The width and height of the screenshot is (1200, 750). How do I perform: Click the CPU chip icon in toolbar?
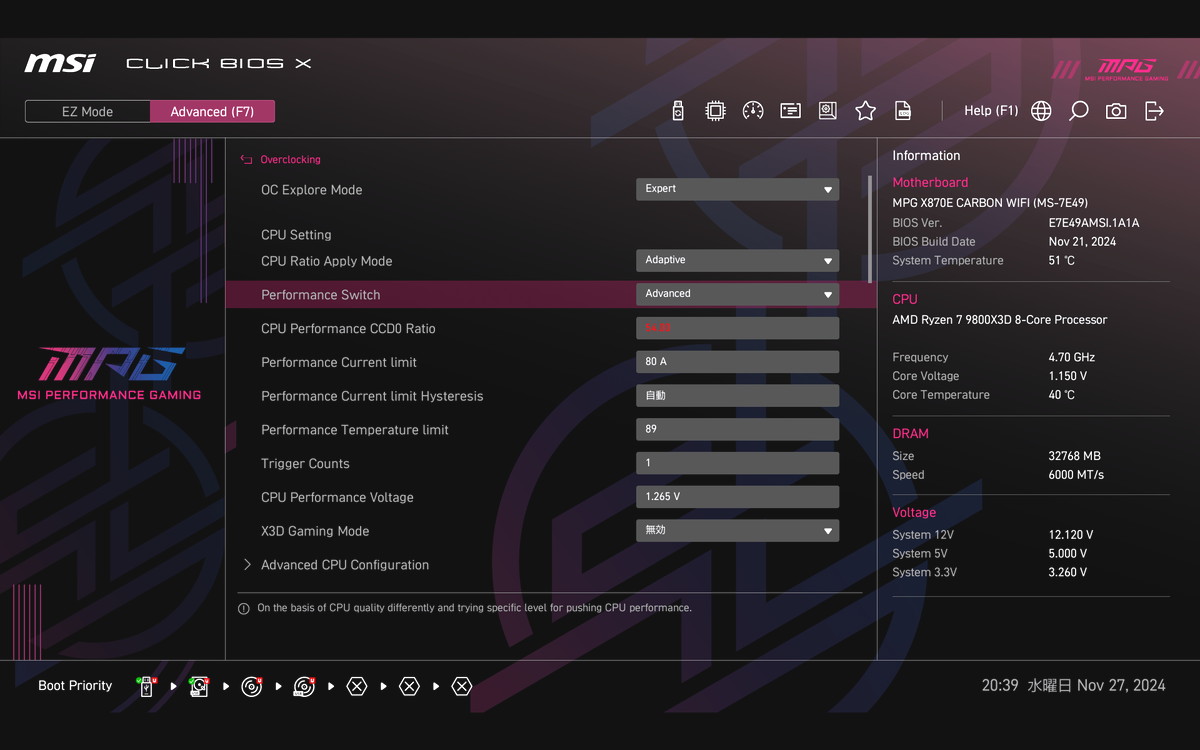coord(715,111)
